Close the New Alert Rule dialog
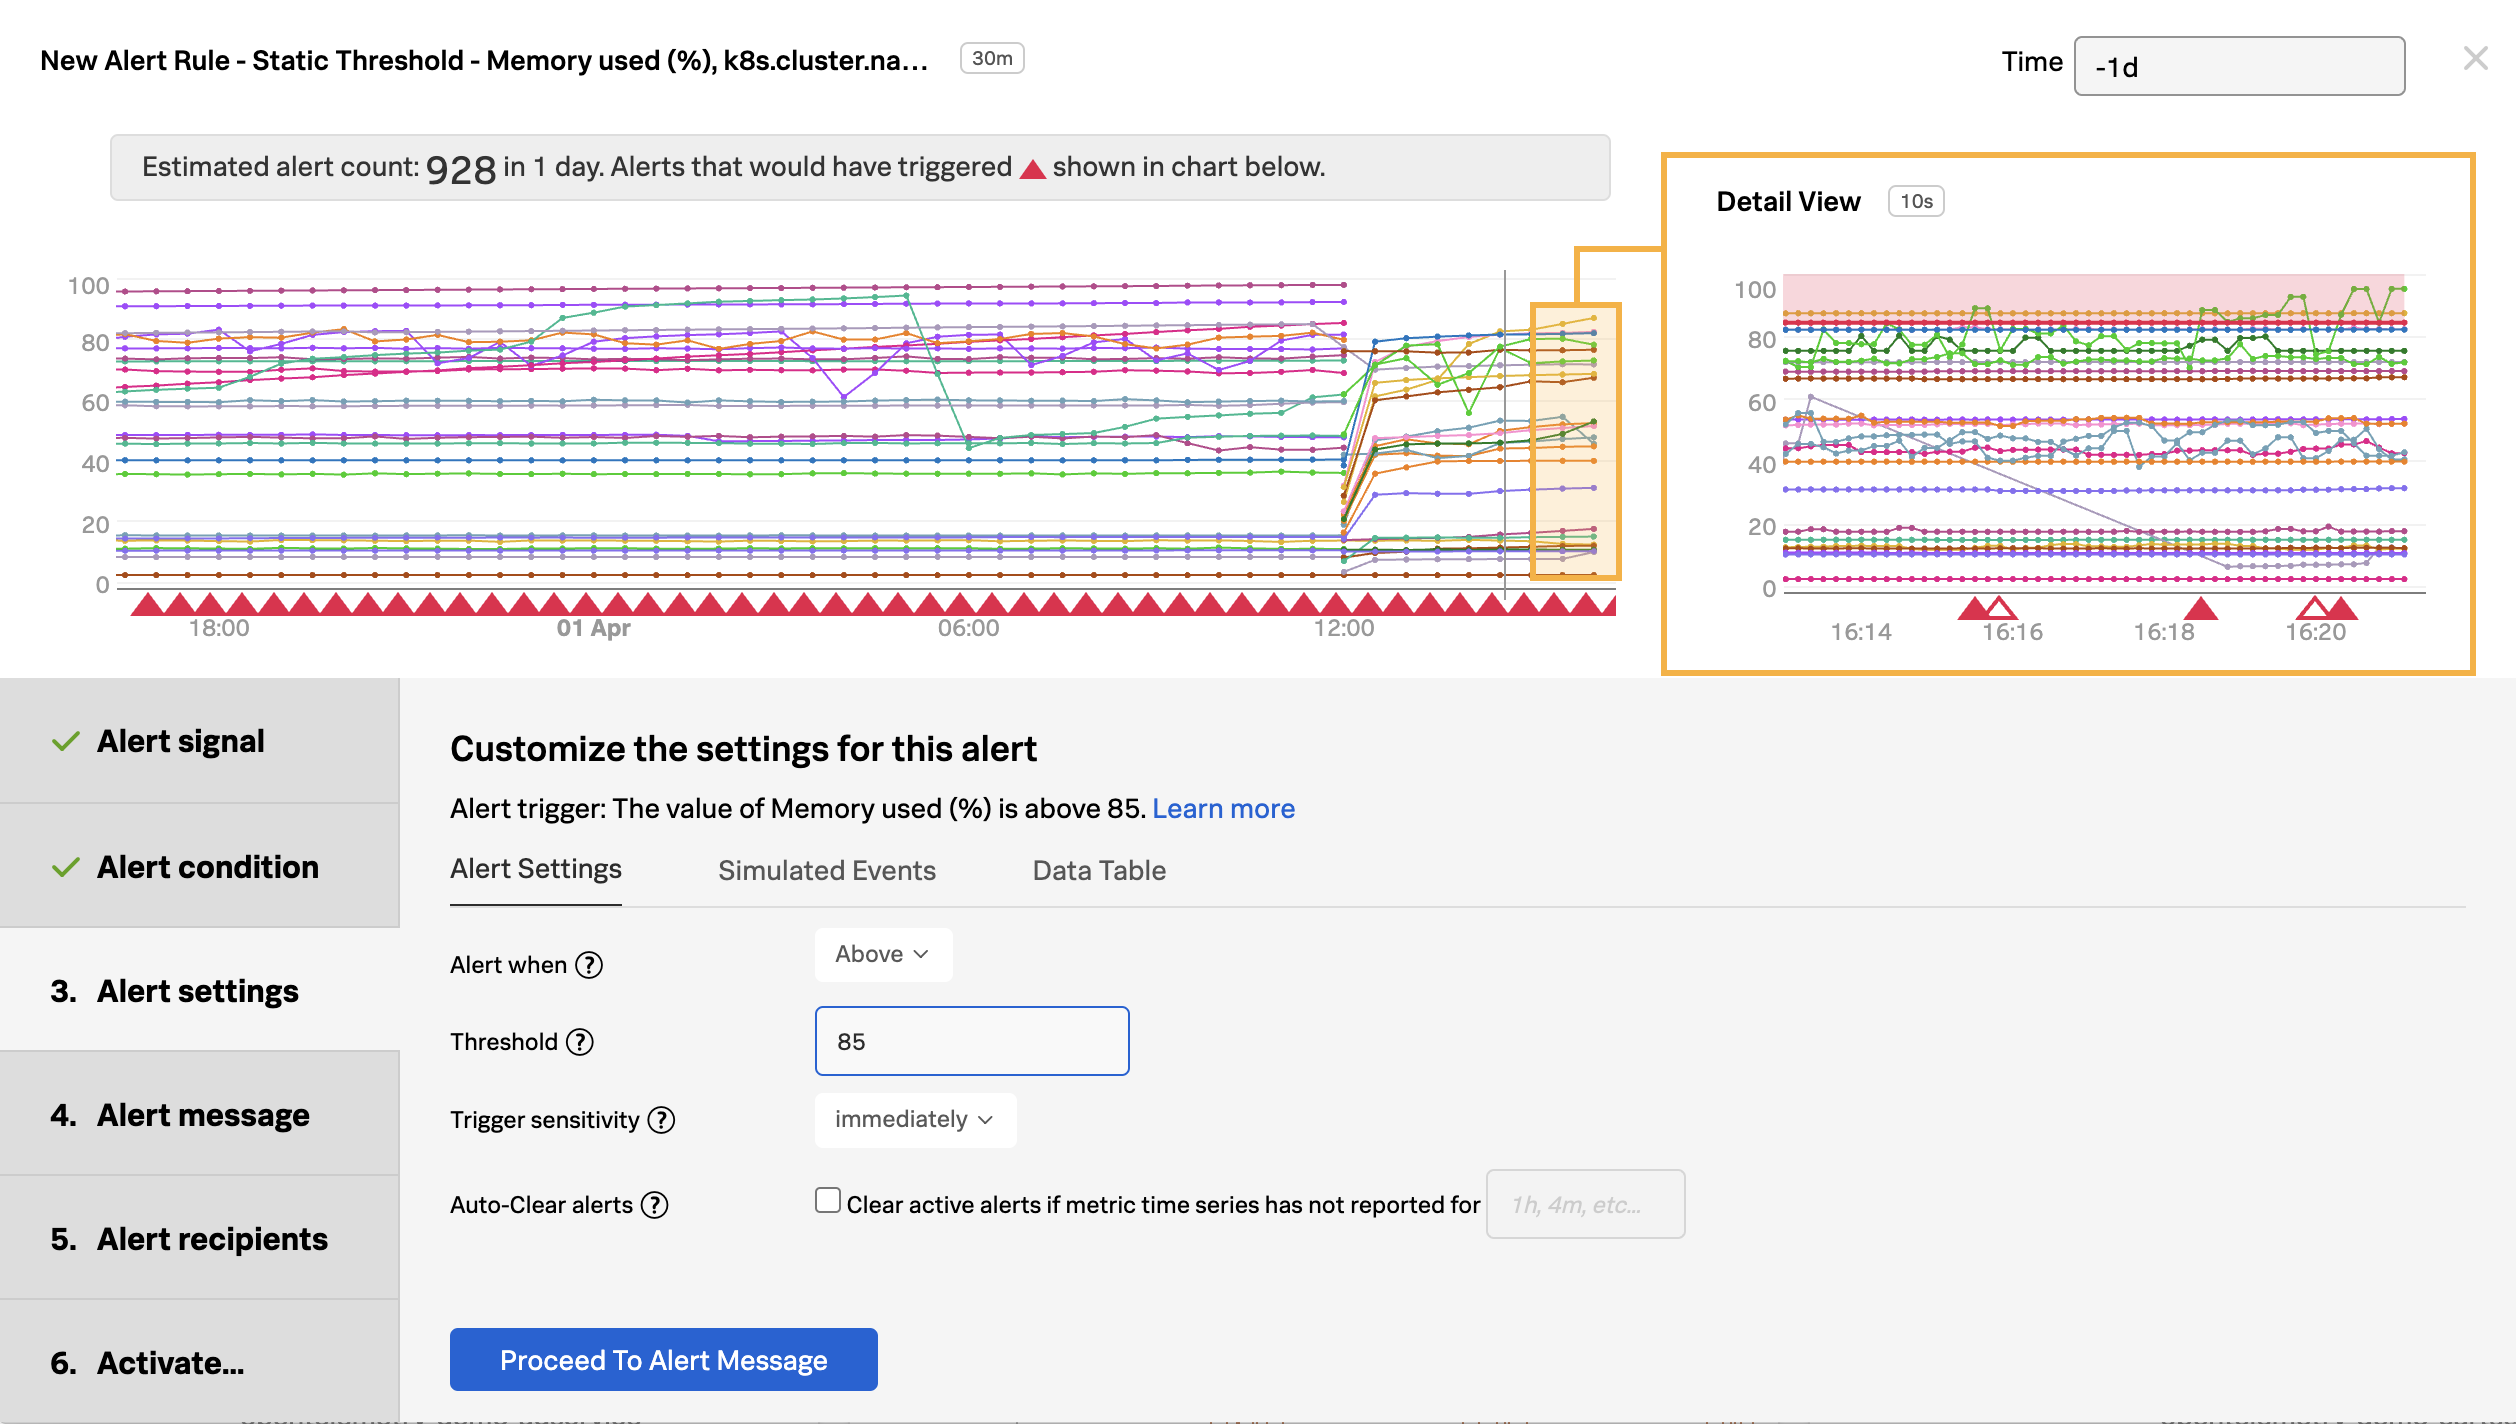This screenshot has height=1424, width=2516. click(x=2475, y=59)
